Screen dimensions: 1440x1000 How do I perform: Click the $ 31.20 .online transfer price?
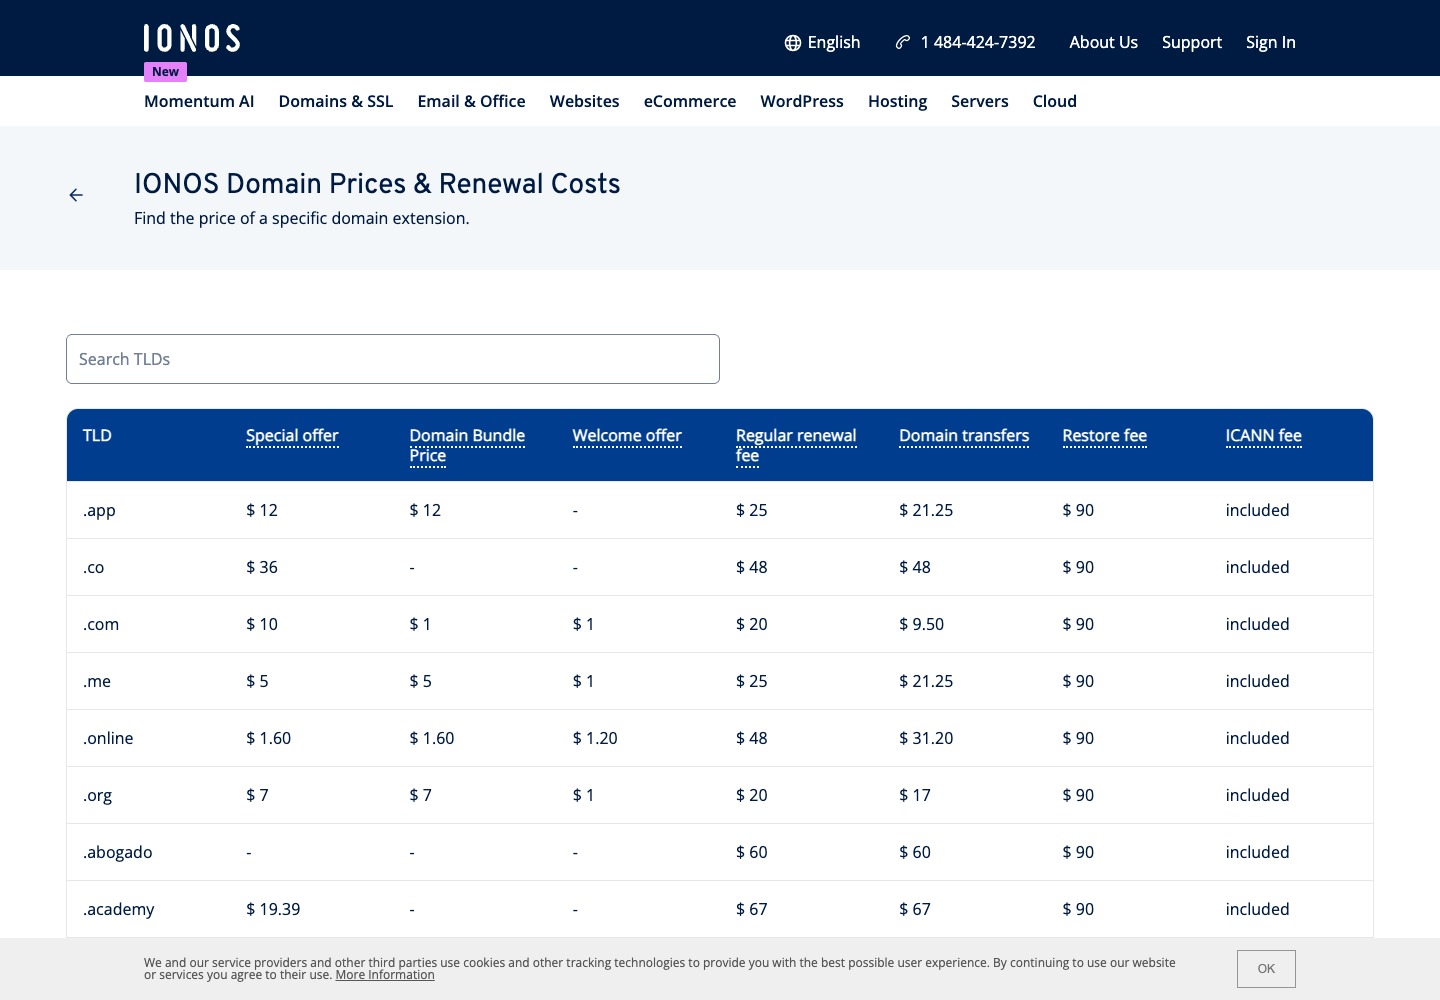(926, 738)
